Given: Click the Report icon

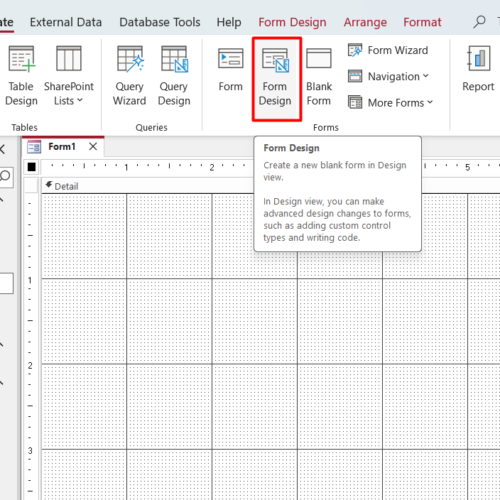Looking at the screenshot, I should click(478, 69).
